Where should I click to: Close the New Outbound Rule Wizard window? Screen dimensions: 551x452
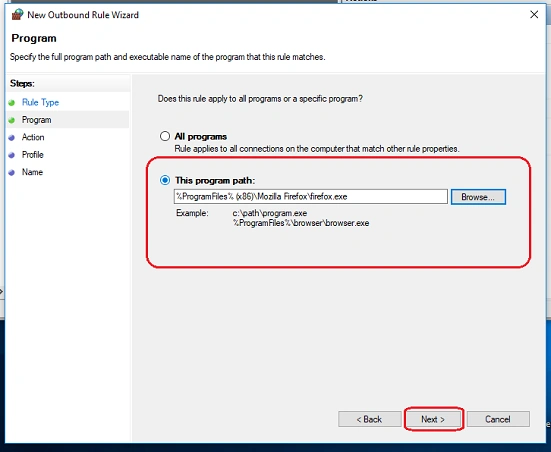(x=534, y=14)
